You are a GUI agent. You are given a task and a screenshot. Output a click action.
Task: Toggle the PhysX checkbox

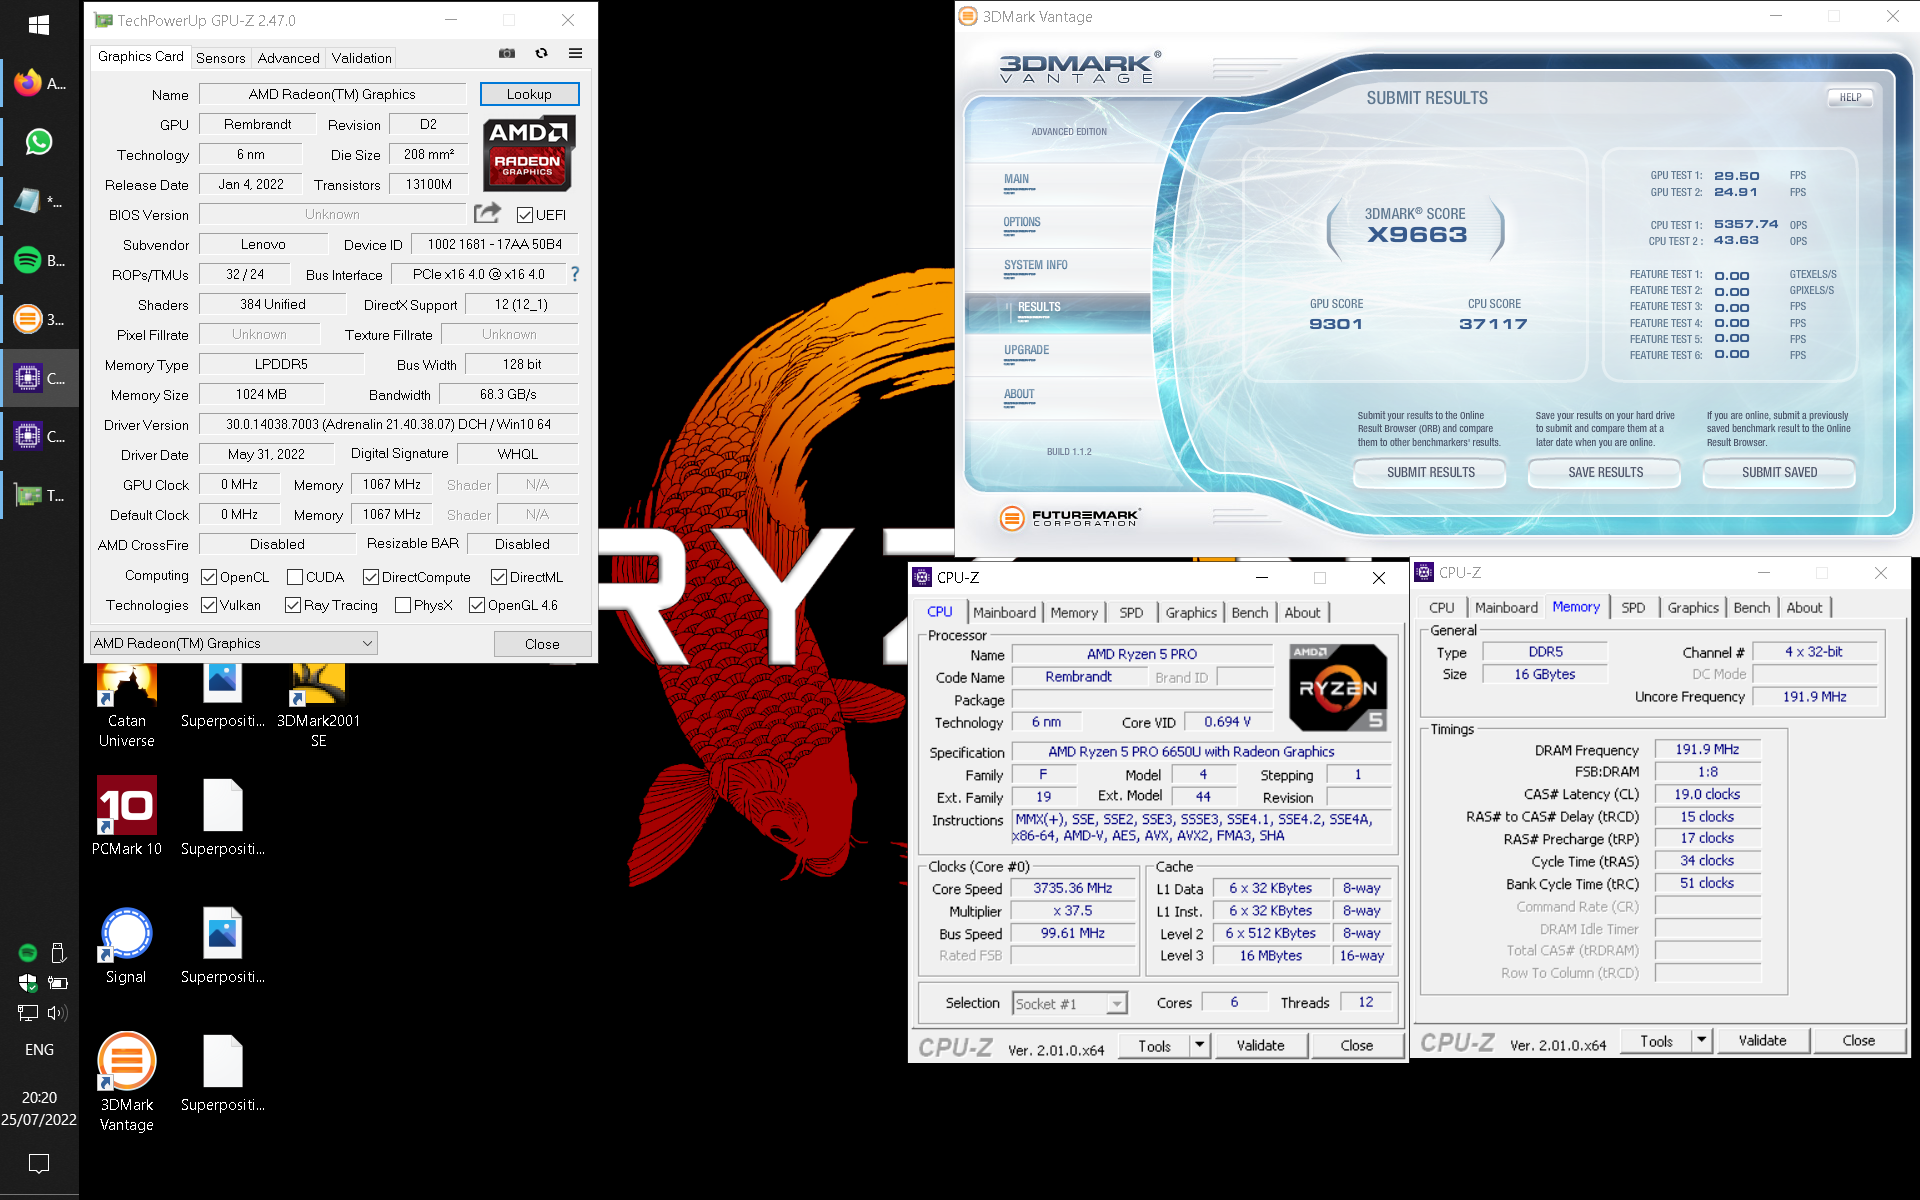pyautogui.click(x=403, y=605)
